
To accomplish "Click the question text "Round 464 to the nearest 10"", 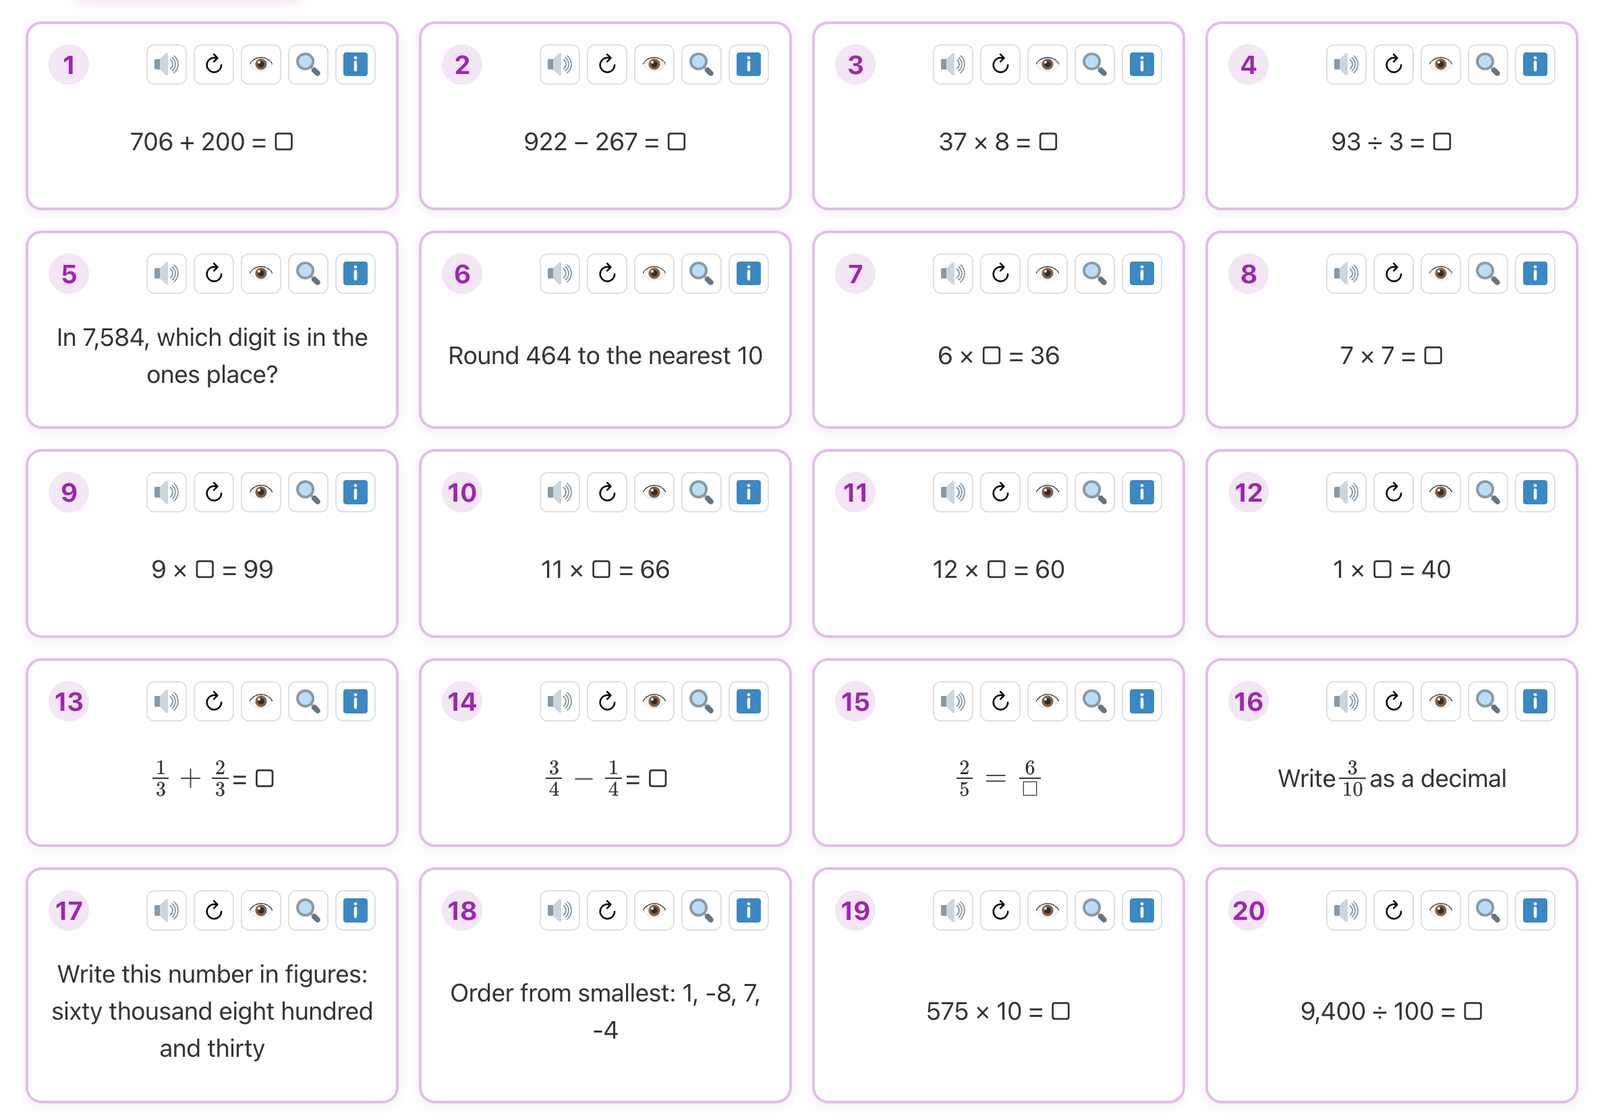I will (605, 356).
